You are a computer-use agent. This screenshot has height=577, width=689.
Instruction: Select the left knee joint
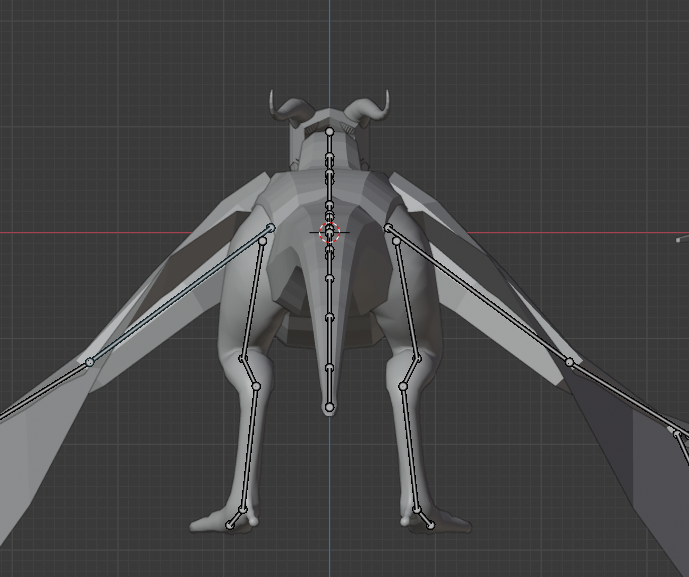tap(242, 359)
